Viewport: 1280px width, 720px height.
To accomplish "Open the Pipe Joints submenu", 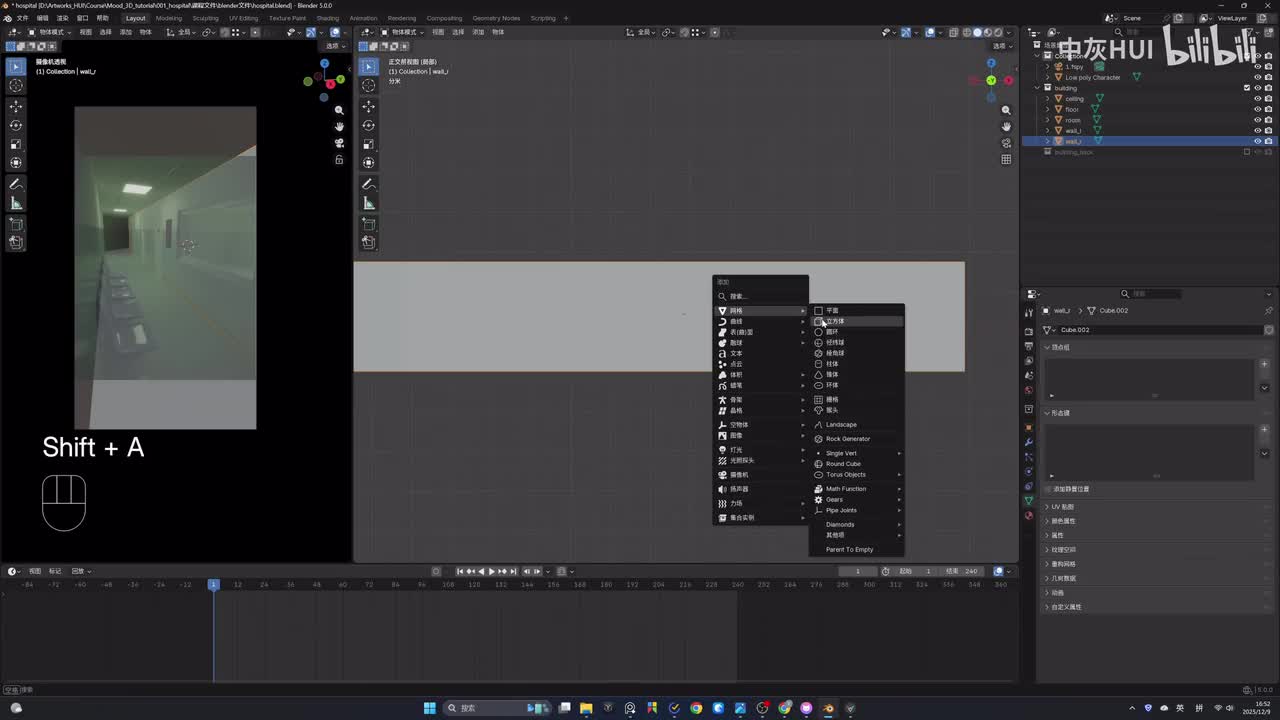I will tap(857, 510).
